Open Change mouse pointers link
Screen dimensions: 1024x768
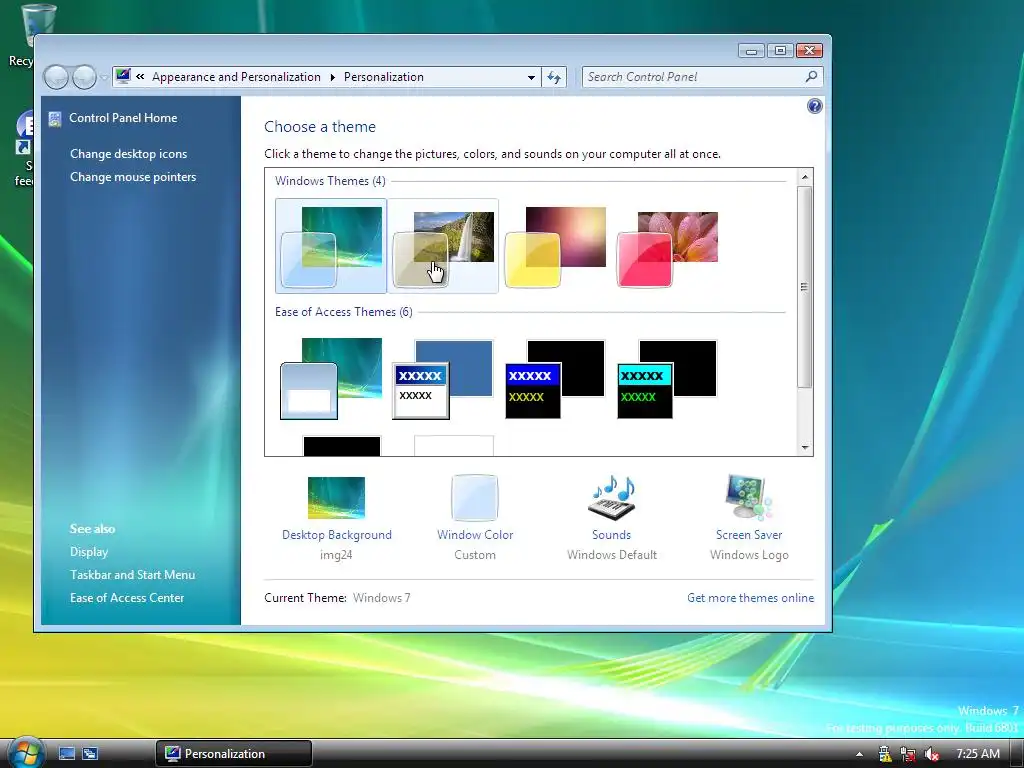pos(133,177)
